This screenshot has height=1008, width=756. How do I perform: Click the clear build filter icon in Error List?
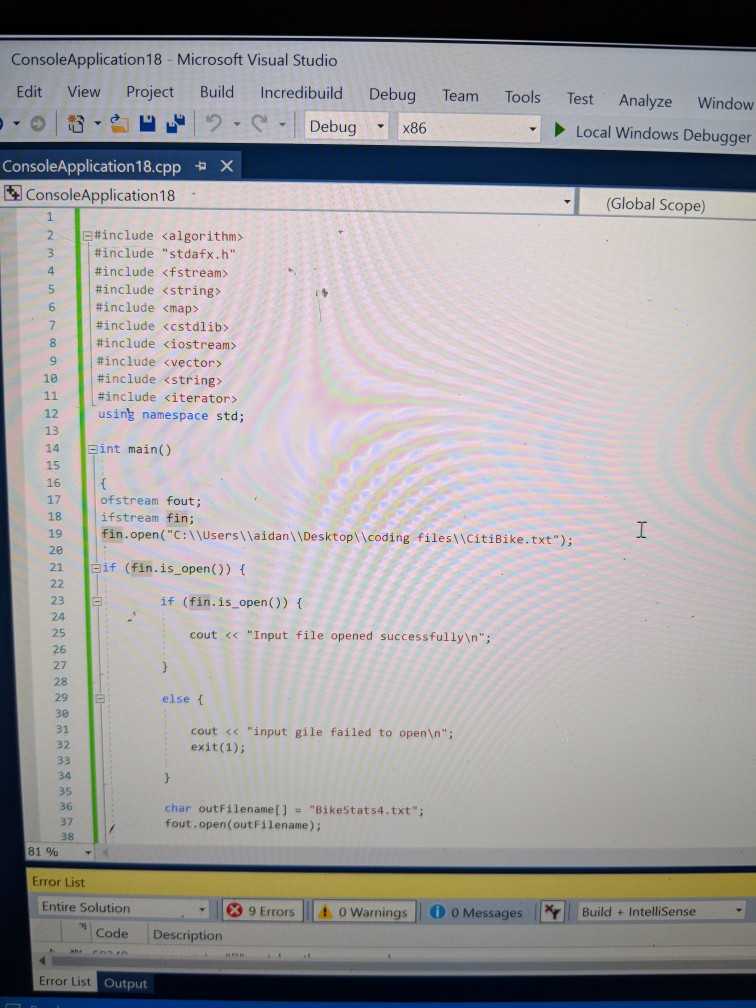(552, 911)
